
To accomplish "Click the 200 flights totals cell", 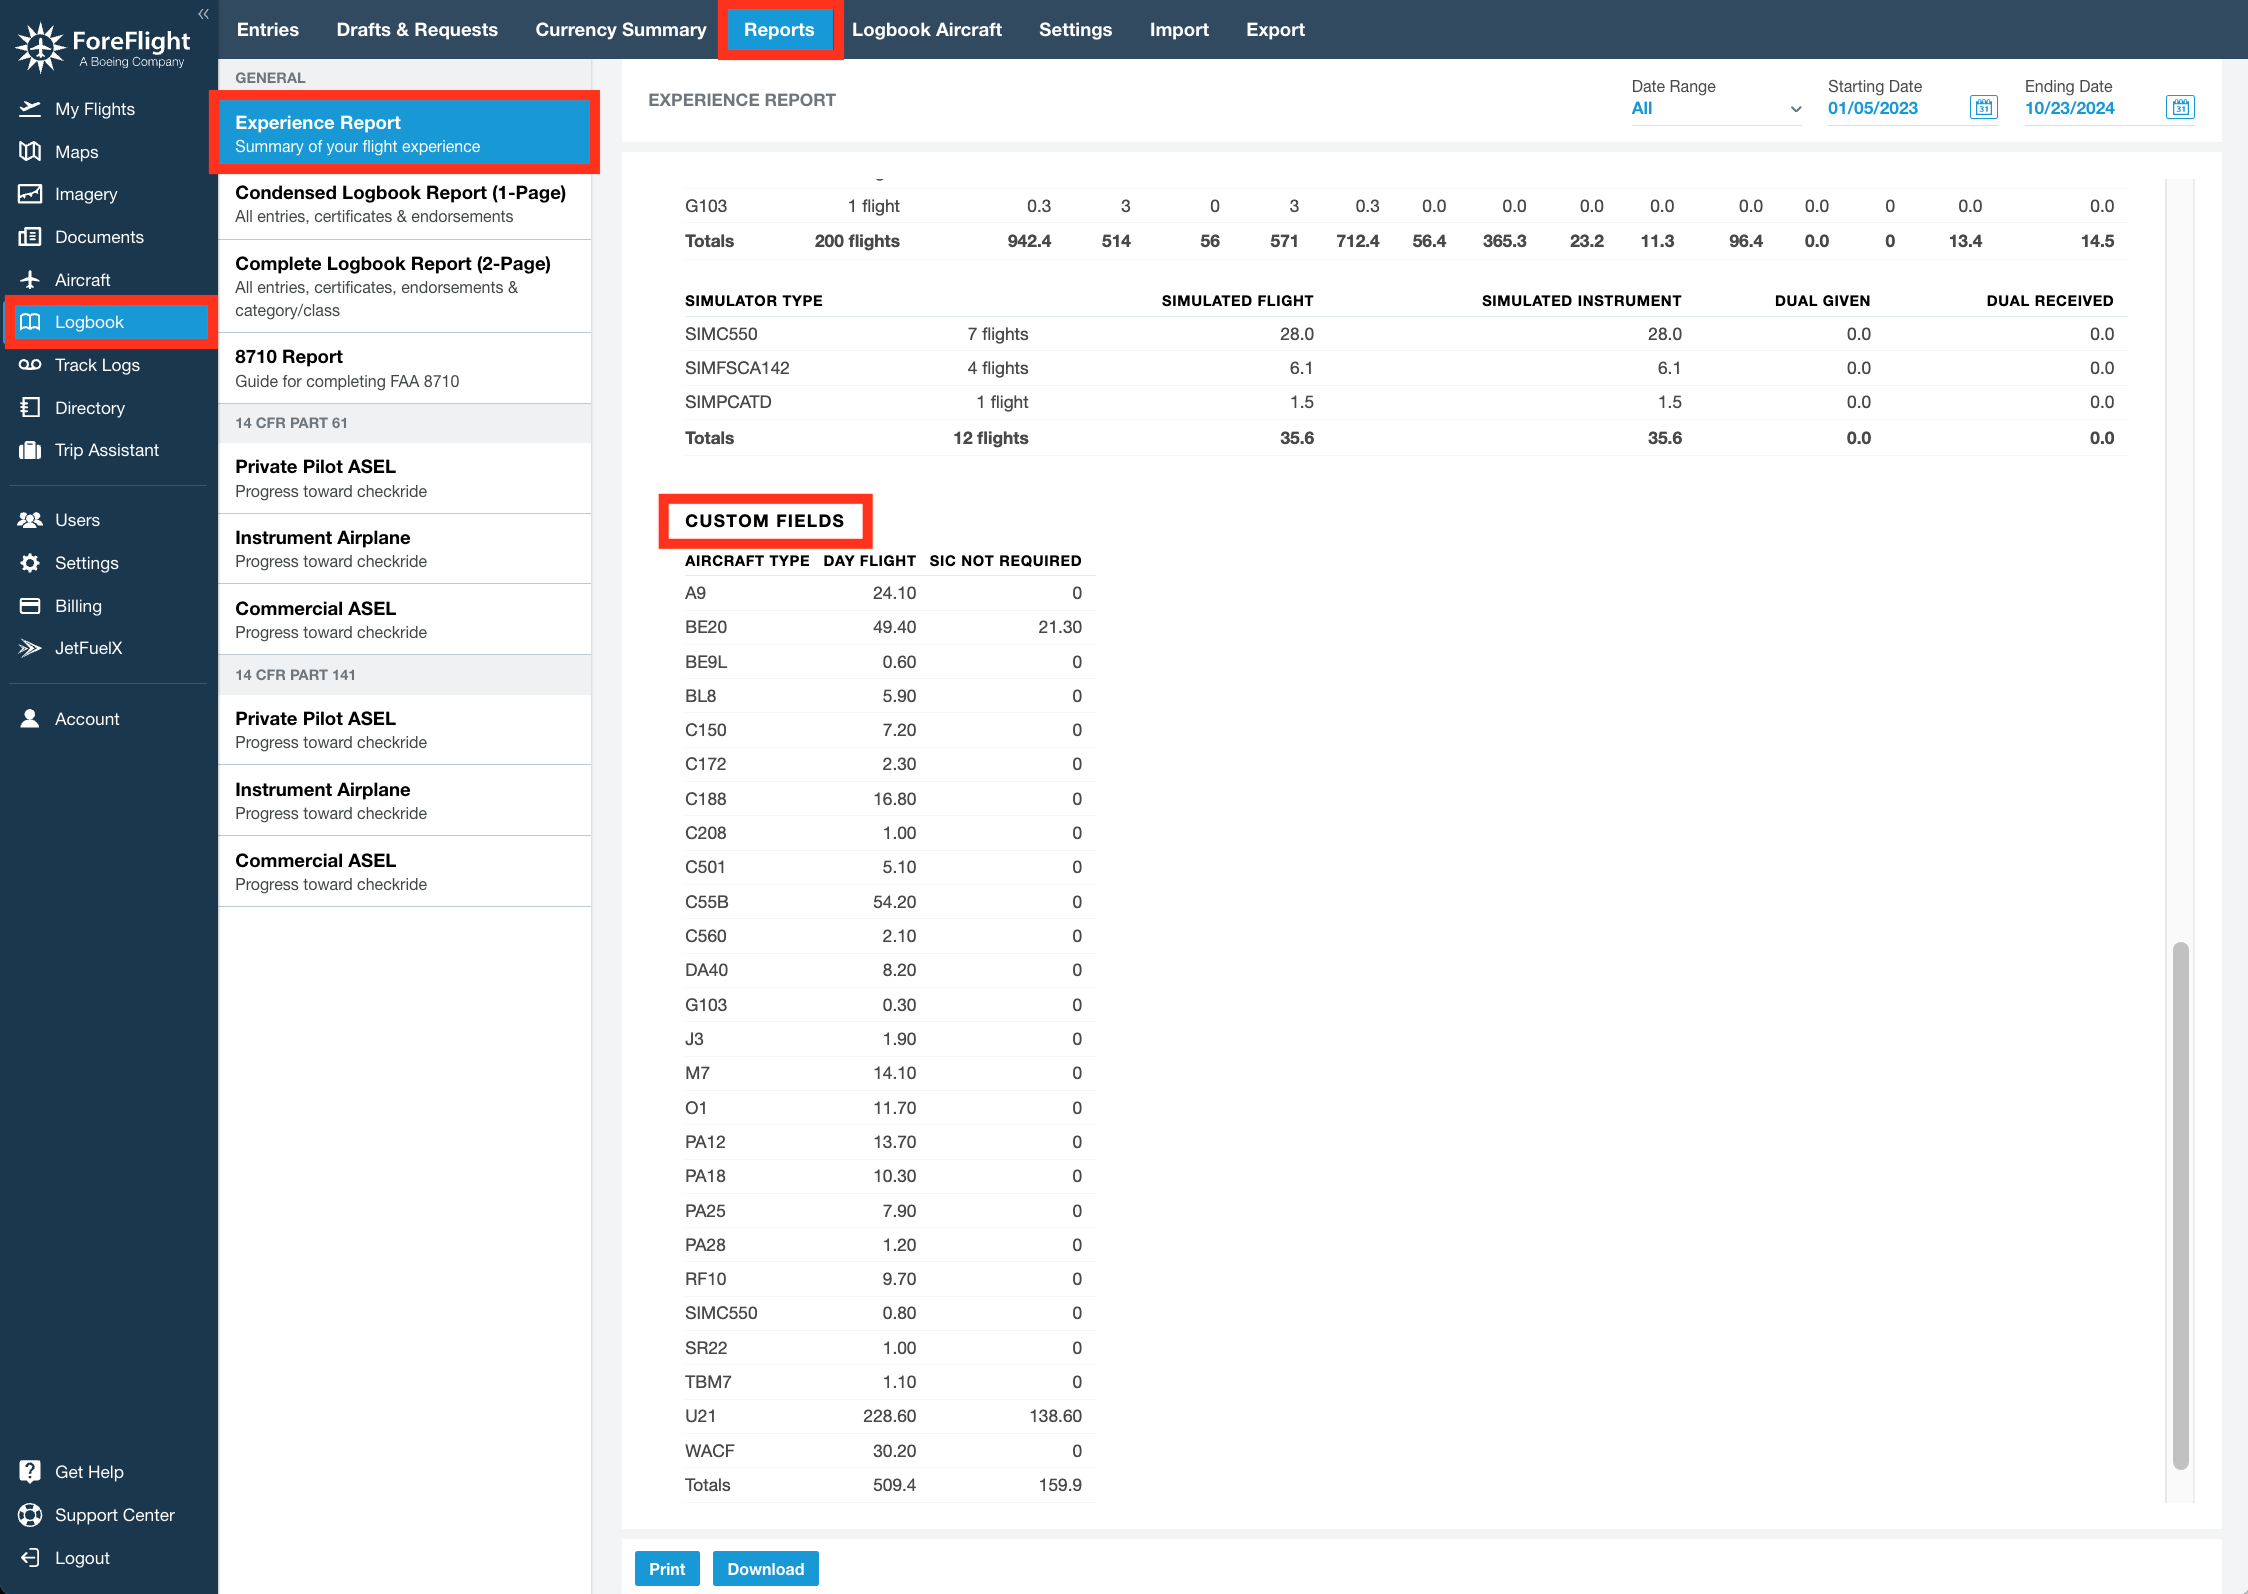I will click(857, 241).
